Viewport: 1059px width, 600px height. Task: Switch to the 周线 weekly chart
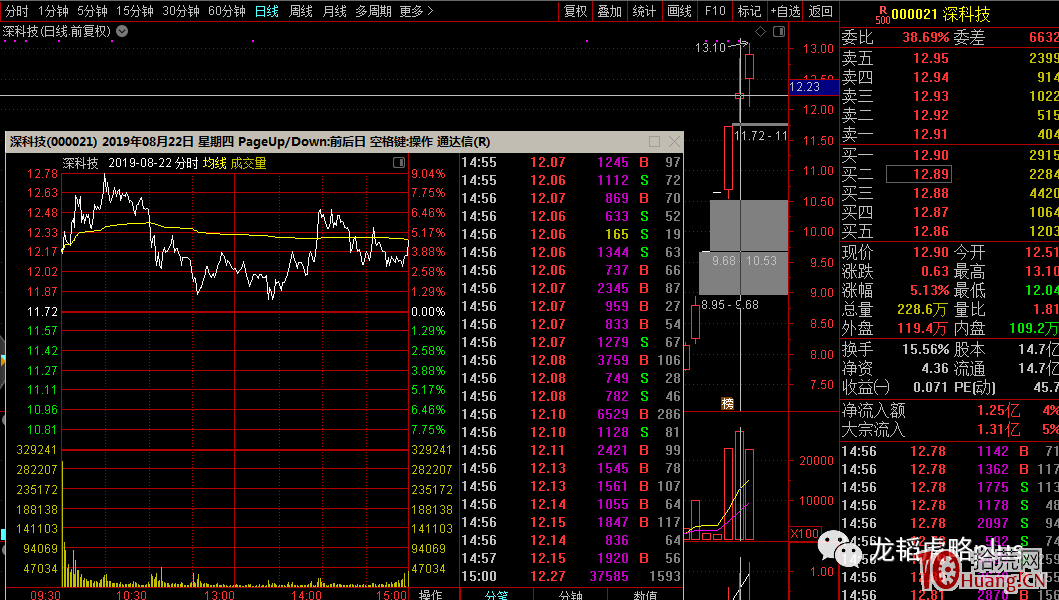301,11
